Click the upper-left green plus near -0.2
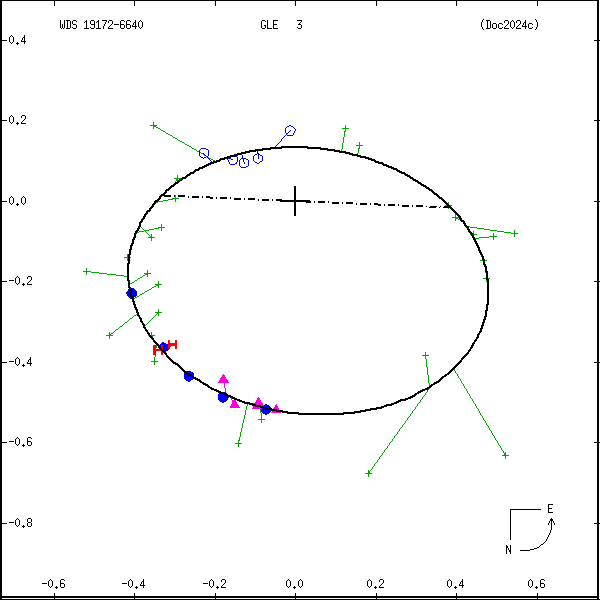This screenshot has width=600, height=600. click(x=153, y=126)
